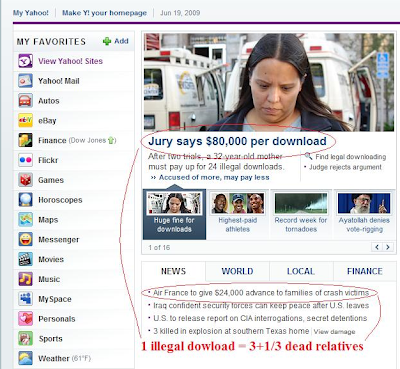Screen dimensions: 400x369
Task: Switch to the WORLD tab
Action: [x=237, y=271]
